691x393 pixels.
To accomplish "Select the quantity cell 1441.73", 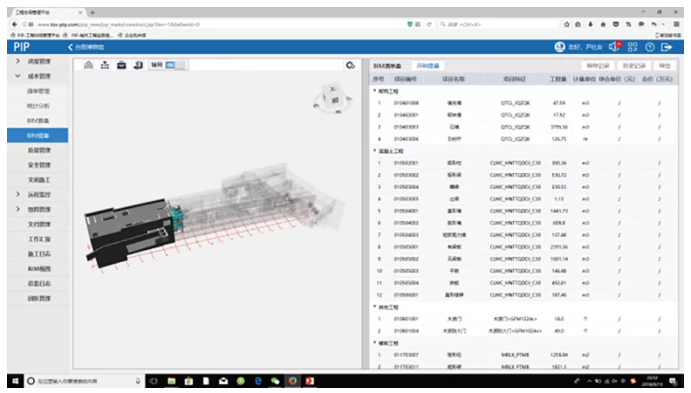I will tap(559, 211).
